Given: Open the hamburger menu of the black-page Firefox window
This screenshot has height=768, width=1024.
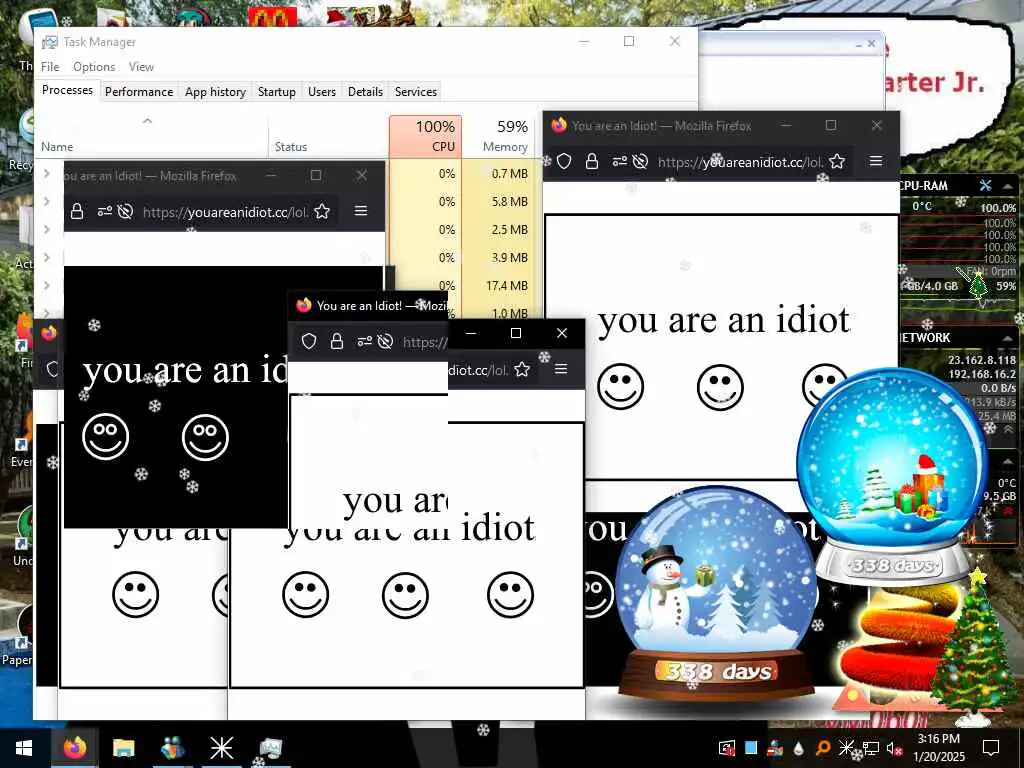Looking at the screenshot, I should pyautogui.click(x=360, y=210).
